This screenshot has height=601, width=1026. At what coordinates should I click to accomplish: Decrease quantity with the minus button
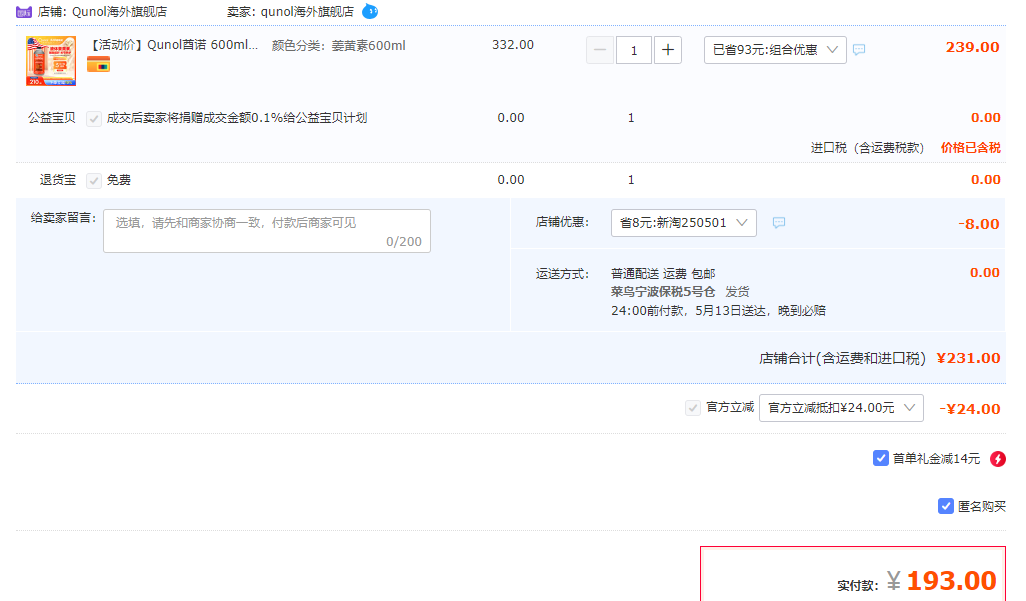pyautogui.click(x=599, y=50)
